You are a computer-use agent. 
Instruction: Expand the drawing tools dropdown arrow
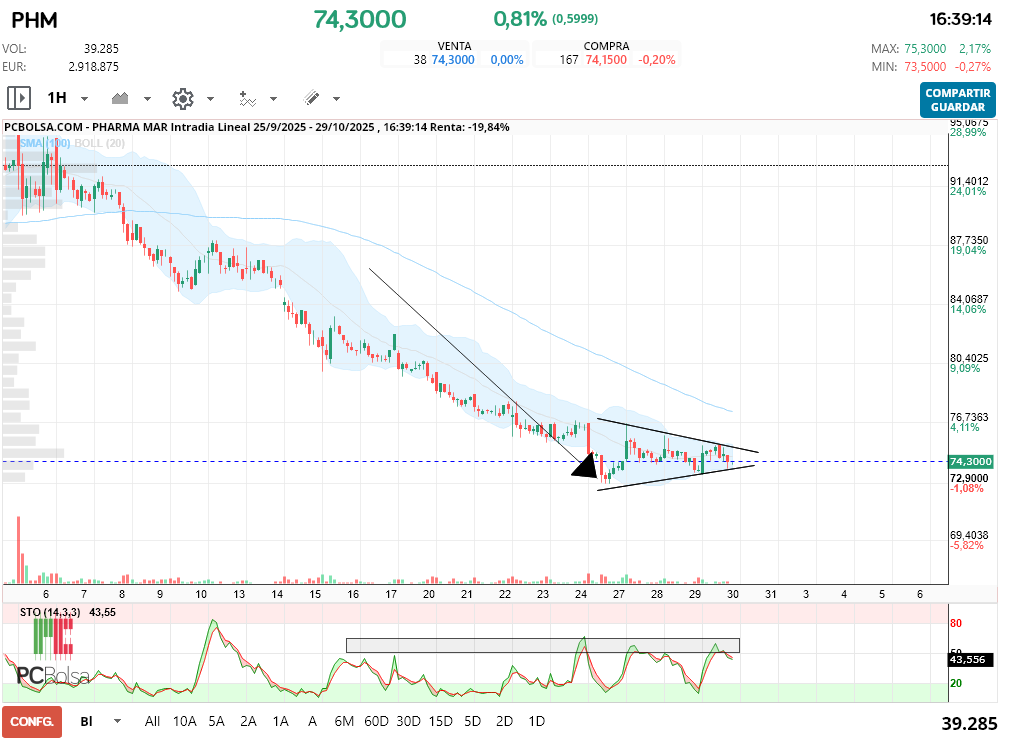[x=336, y=99]
